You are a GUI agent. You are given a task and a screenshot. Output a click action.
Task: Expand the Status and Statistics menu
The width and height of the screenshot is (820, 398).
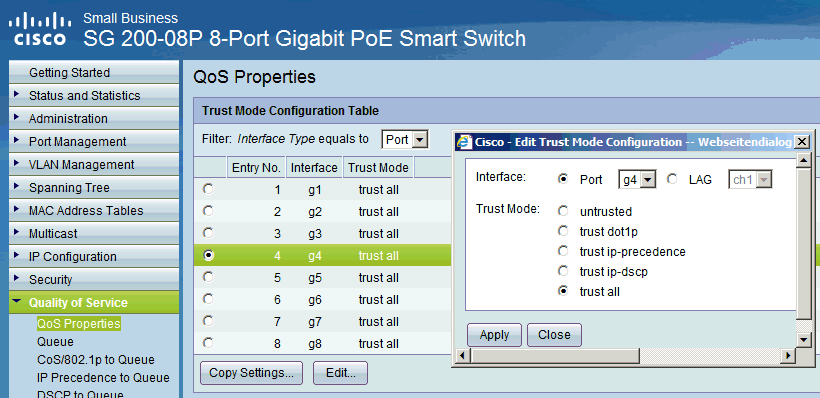(x=94, y=96)
